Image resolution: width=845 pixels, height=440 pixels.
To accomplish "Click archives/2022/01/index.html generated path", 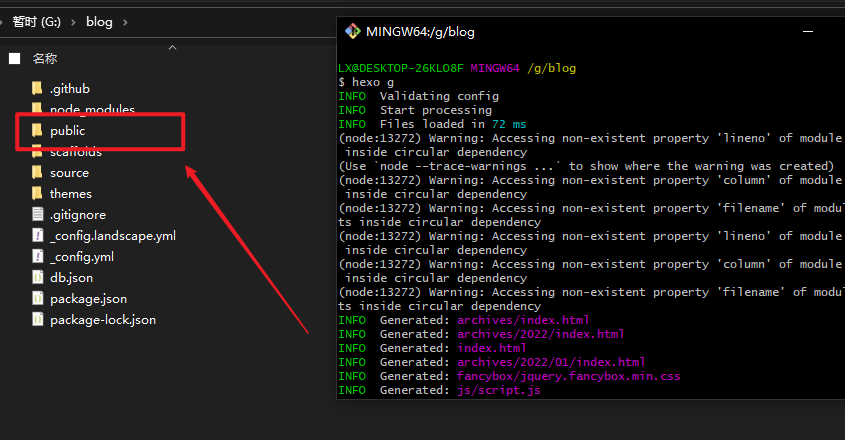I will [551, 362].
